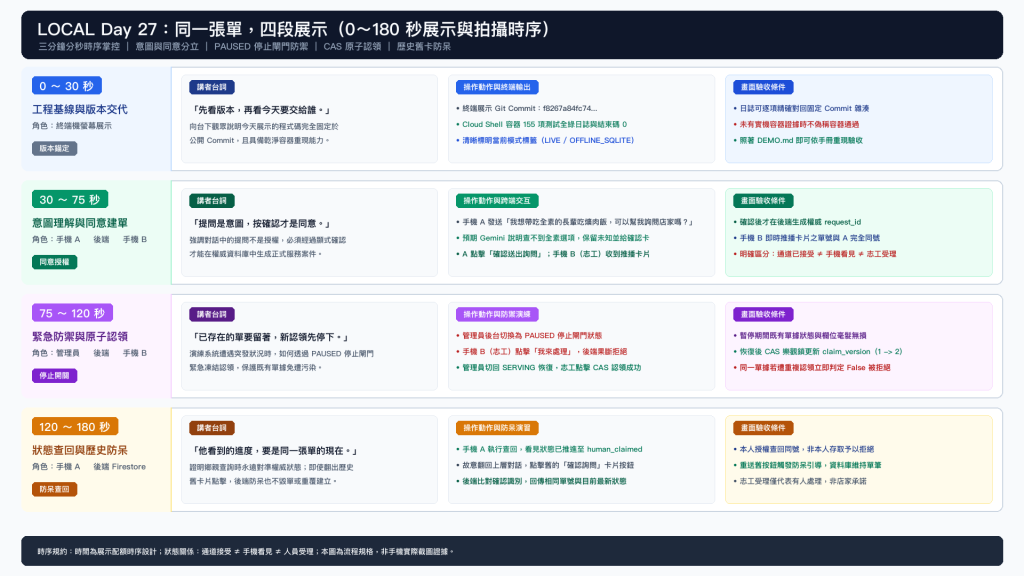Image resolution: width=1024 pixels, height=576 pixels.
Task: Click the line '本人授權查回同號，非本人存取予以拒絕'
Action: pyautogui.click(x=803, y=449)
